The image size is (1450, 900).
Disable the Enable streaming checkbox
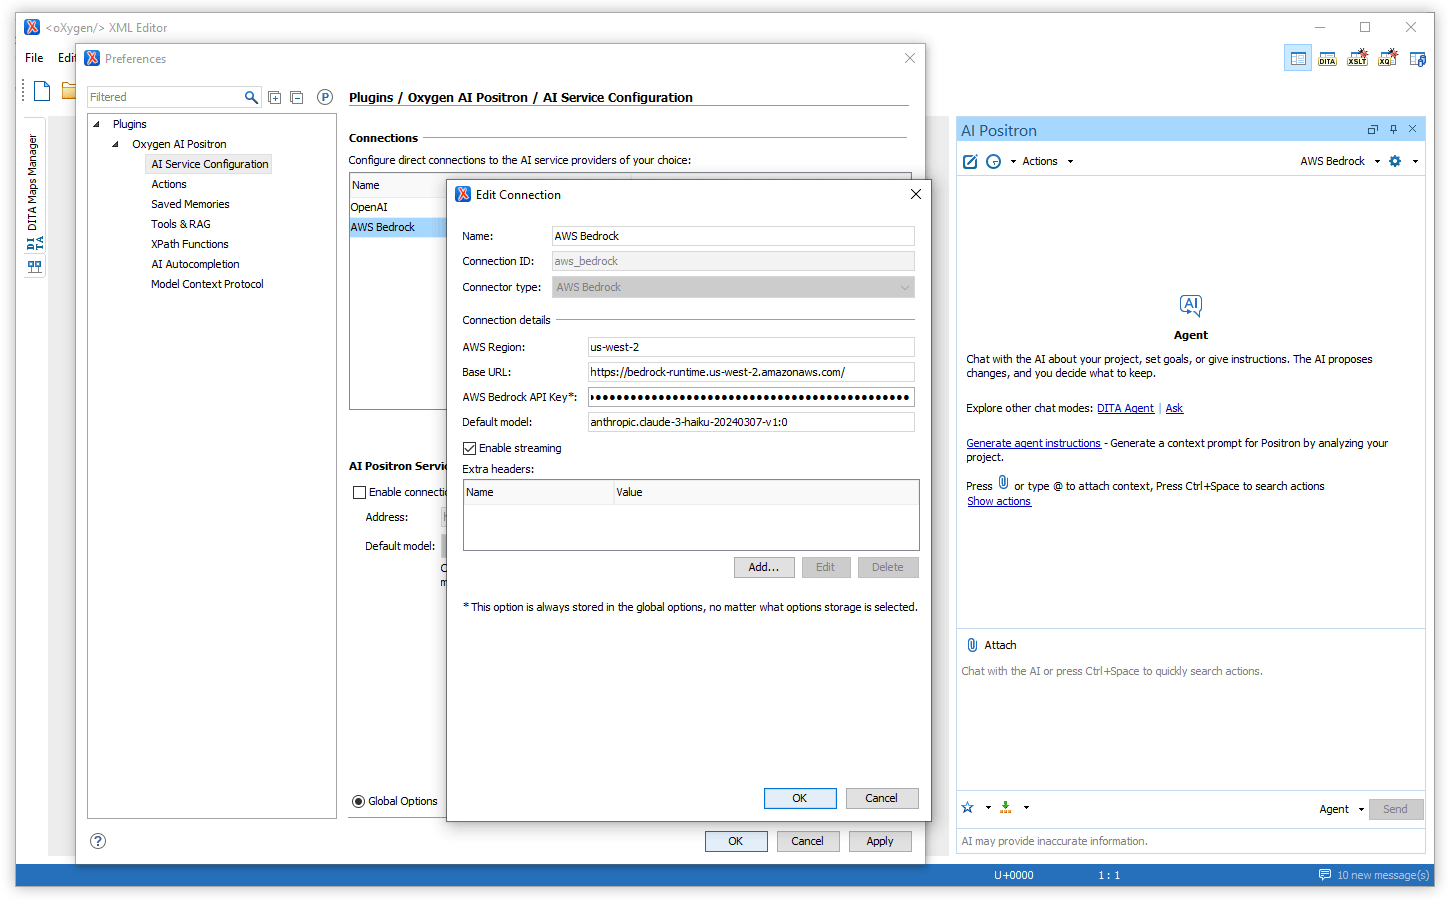(x=469, y=448)
